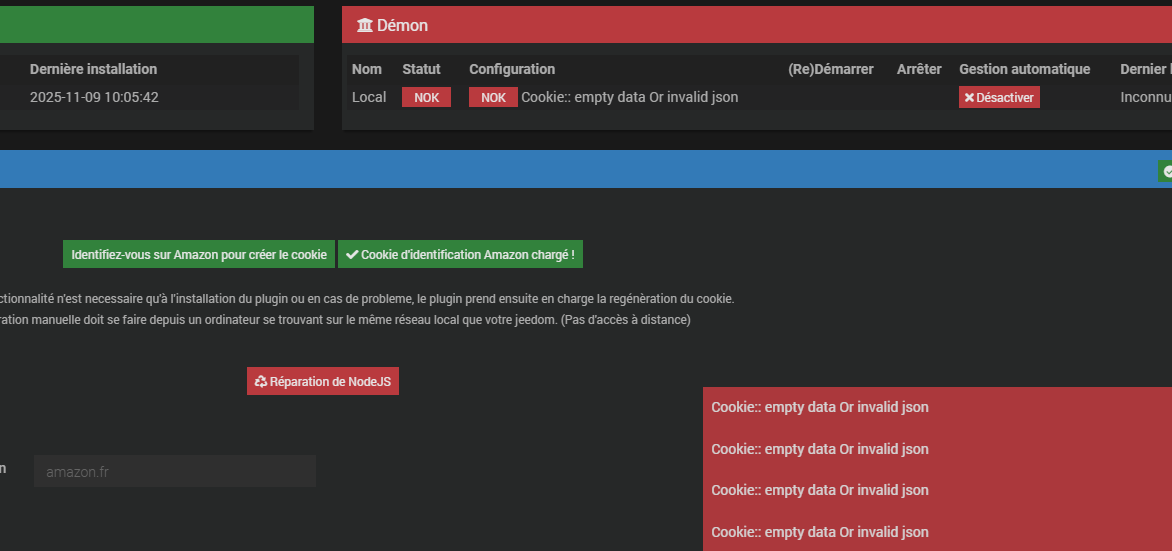Click the (Re)Démarrer column header

pos(830,69)
